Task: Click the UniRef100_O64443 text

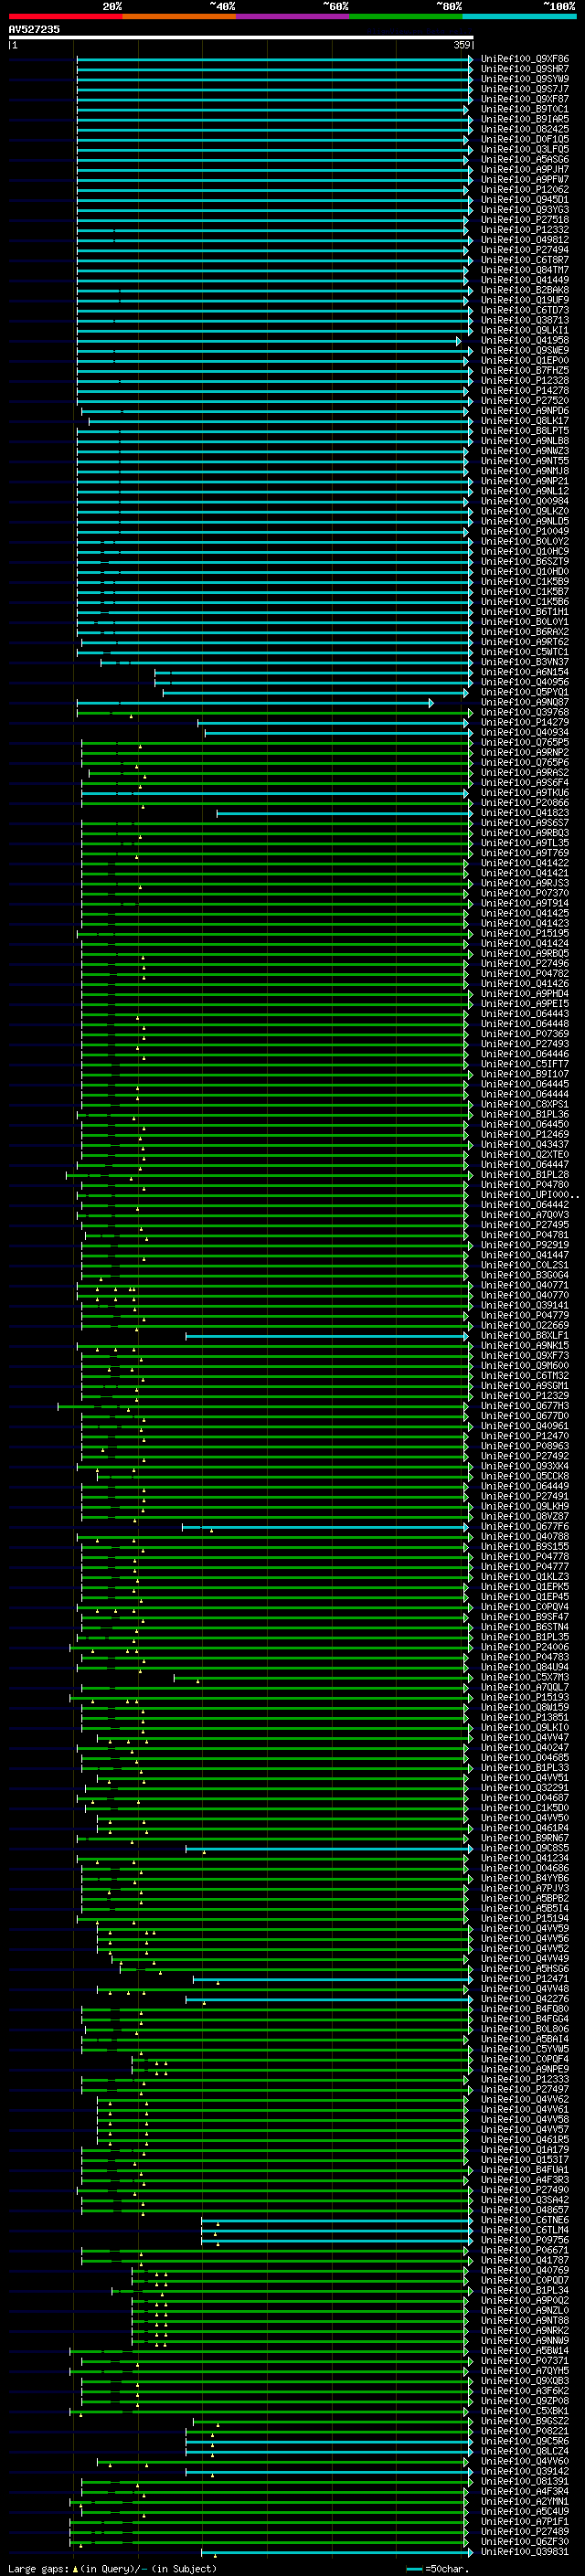Action: 524,1014
